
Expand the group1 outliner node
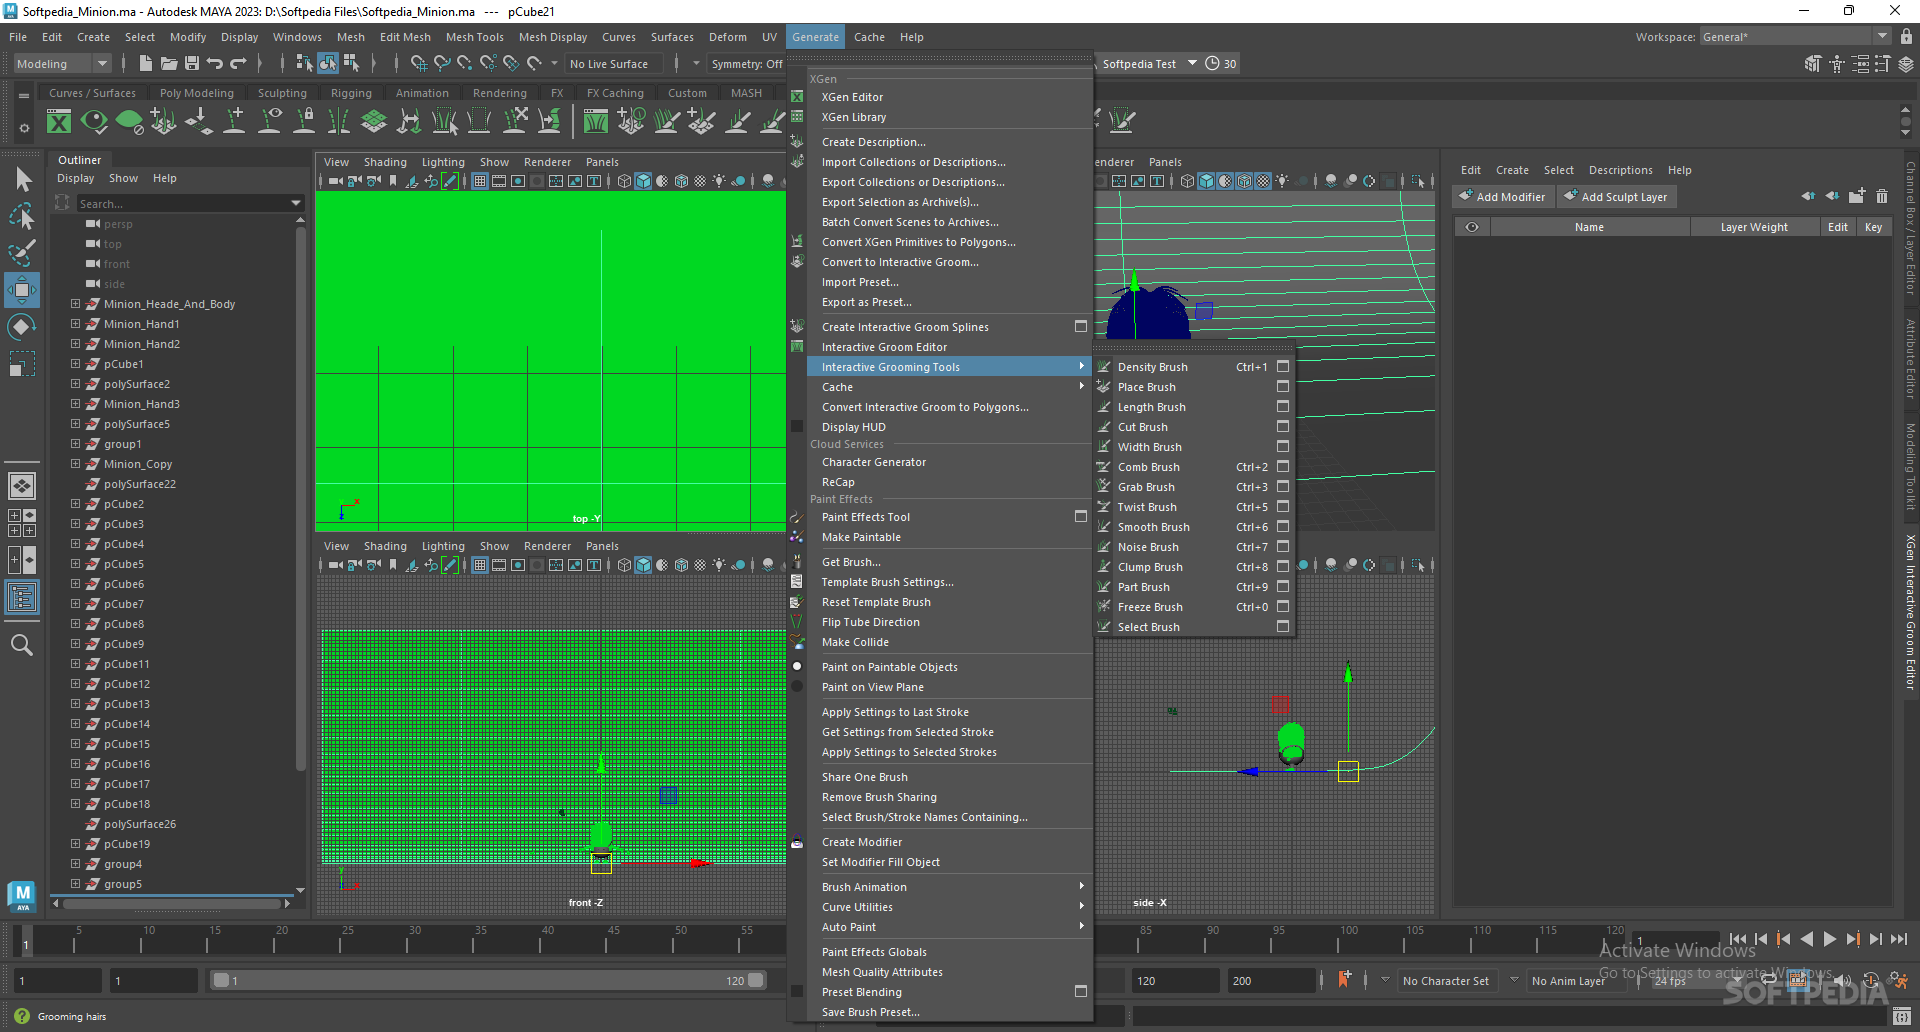(x=75, y=444)
